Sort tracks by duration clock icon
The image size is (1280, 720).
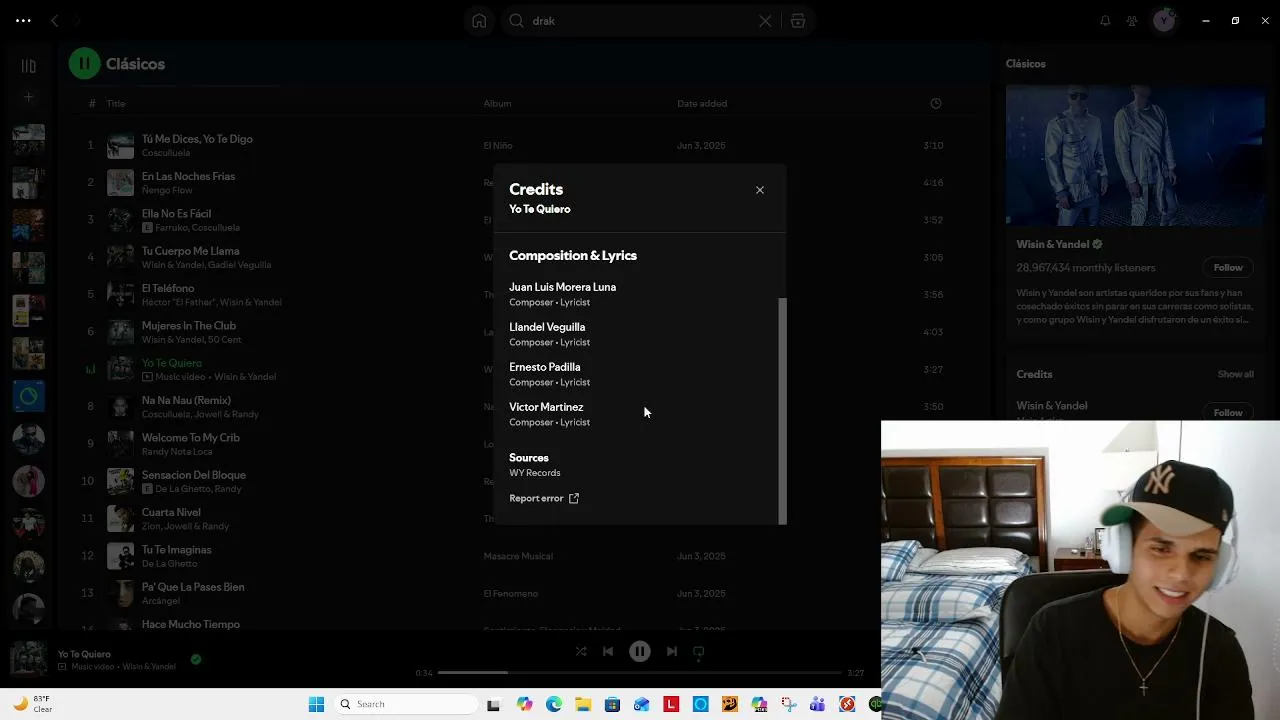tap(936, 104)
